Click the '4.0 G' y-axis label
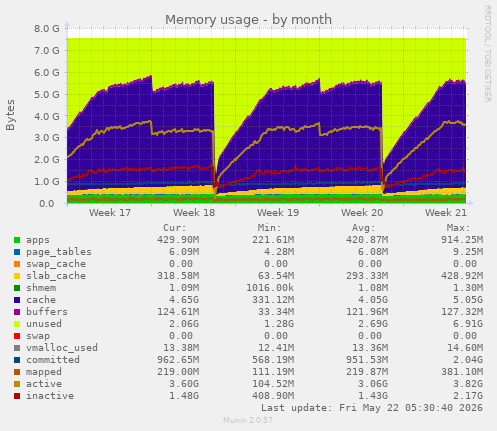 pyautogui.click(x=47, y=116)
